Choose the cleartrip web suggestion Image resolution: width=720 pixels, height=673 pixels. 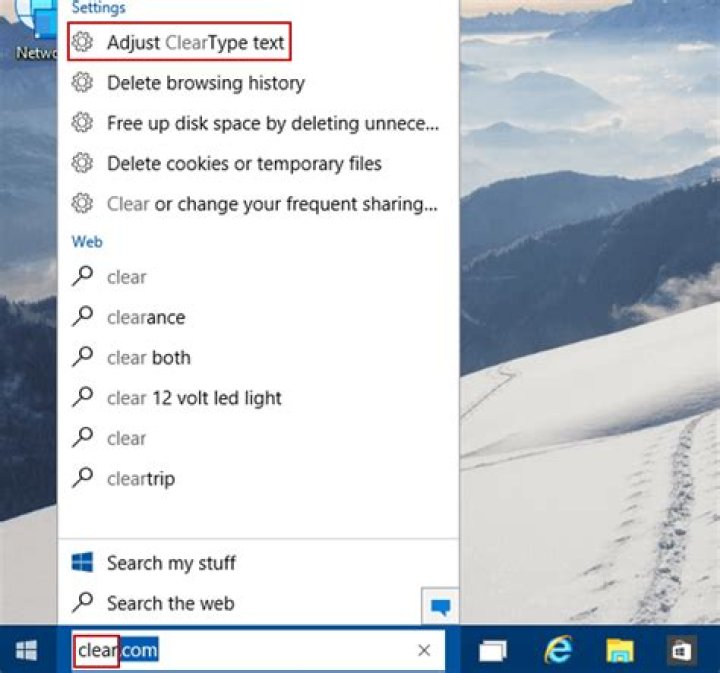[258, 478]
